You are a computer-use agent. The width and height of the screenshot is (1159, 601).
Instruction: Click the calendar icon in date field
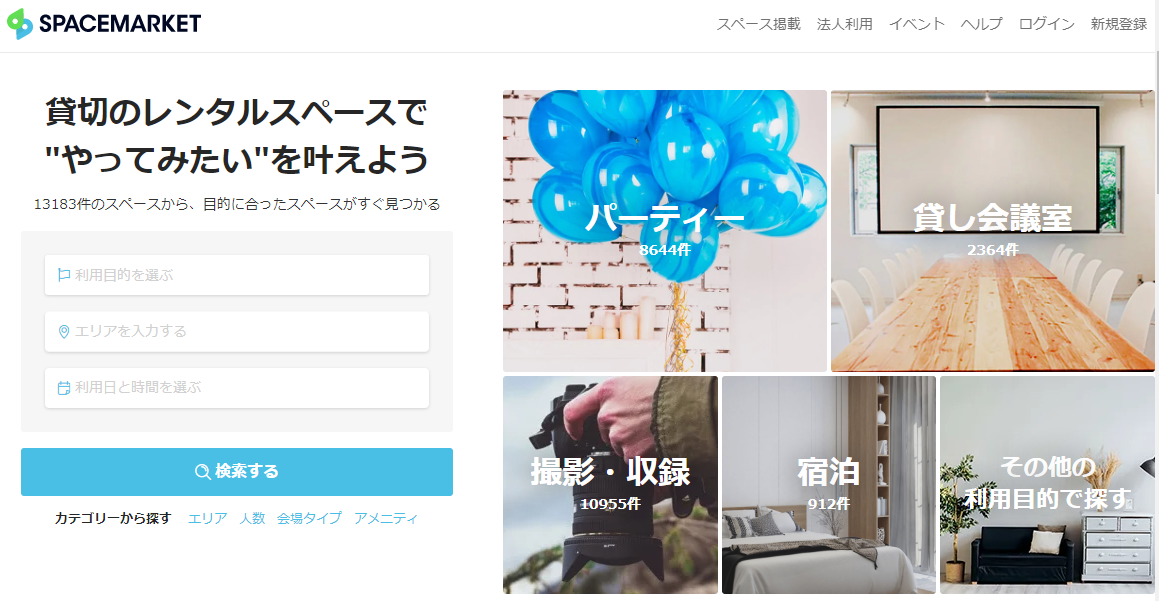coord(64,388)
